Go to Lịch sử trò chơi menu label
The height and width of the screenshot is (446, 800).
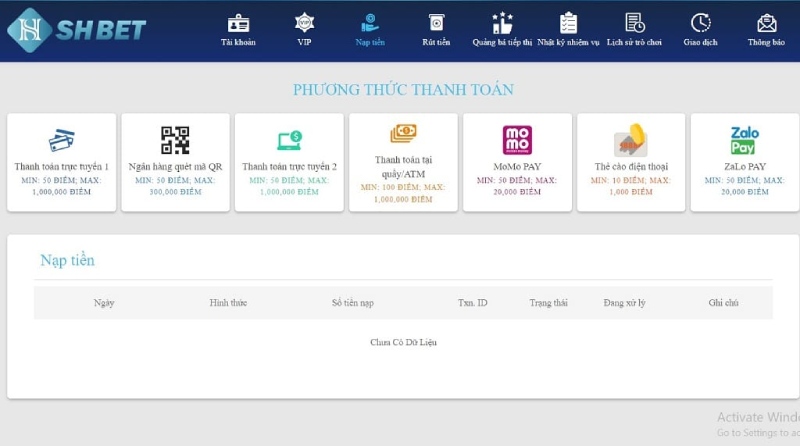(x=634, y=42)
